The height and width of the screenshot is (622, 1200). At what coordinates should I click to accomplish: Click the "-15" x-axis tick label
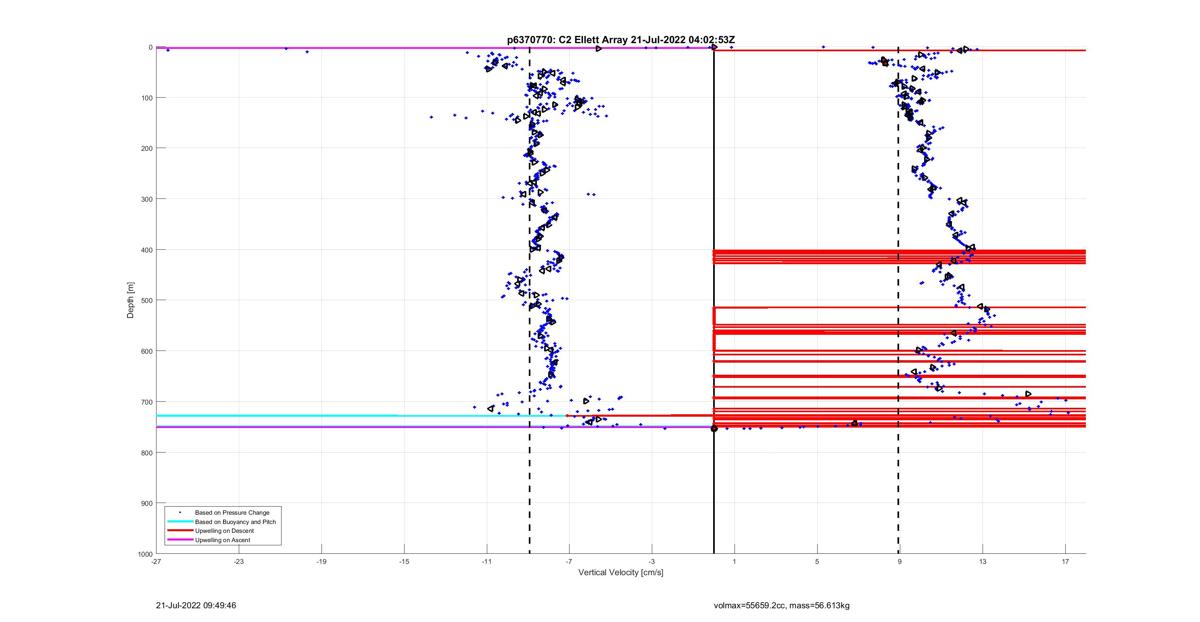tap(404, 561)
